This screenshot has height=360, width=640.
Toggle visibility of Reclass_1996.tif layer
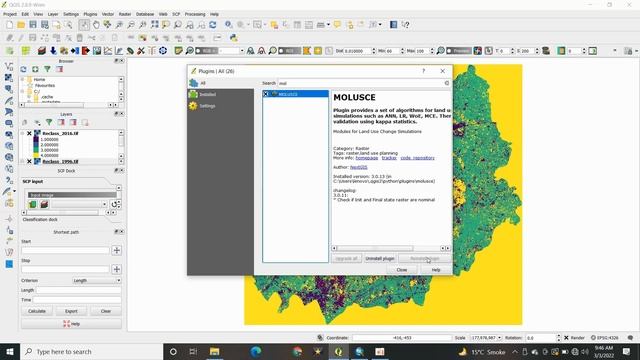click(29, 162)
